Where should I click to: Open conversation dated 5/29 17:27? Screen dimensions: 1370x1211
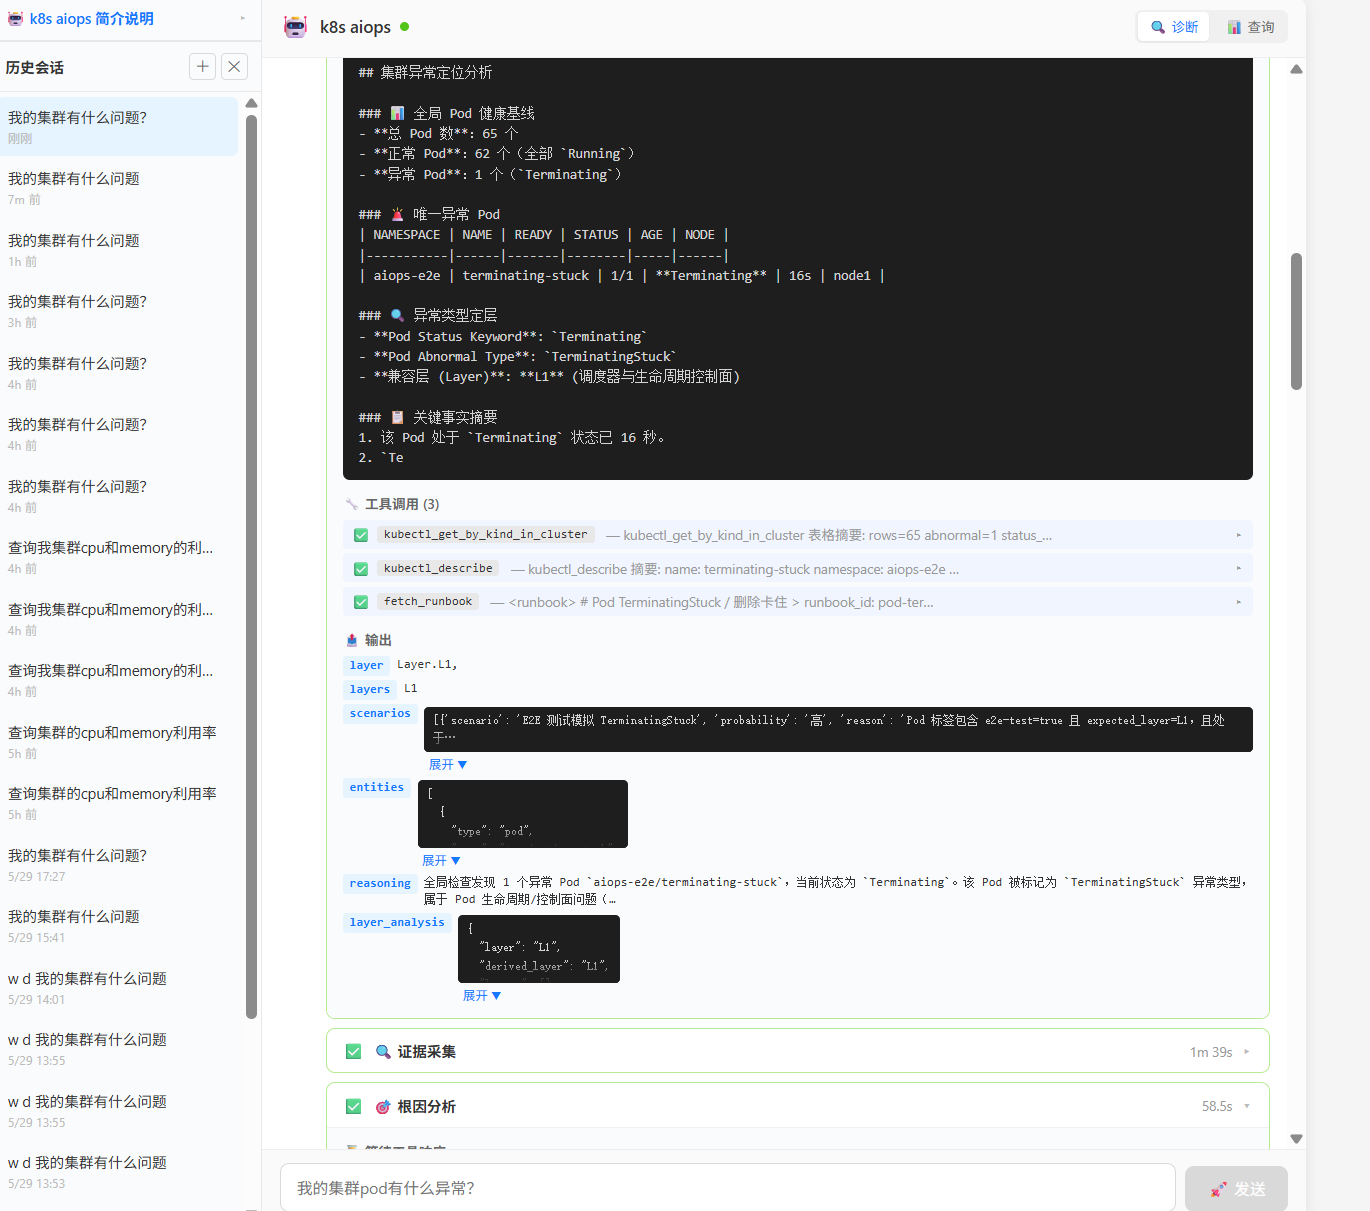pyautogui.click(x=119, y=865)
